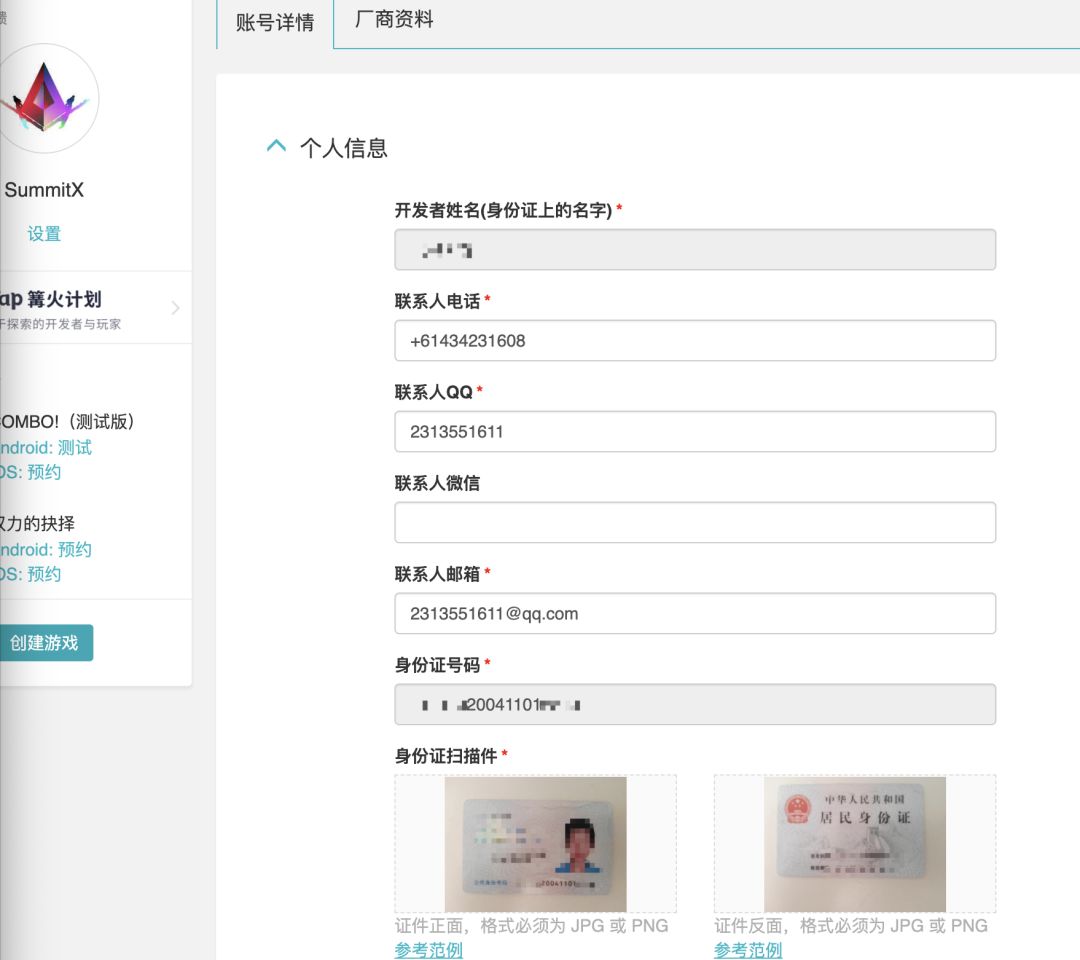
Task: Click the 开发者姓名 input field
Action: click(x=695, y=249)
